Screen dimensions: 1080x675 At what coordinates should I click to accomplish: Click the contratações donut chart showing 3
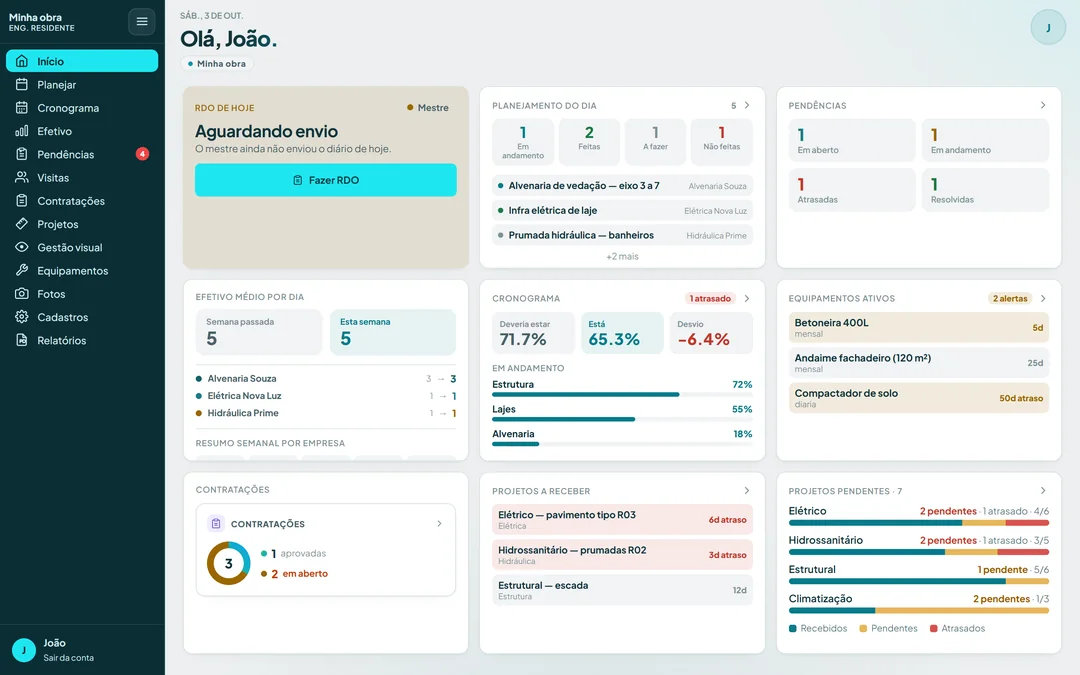pos(229,563)
